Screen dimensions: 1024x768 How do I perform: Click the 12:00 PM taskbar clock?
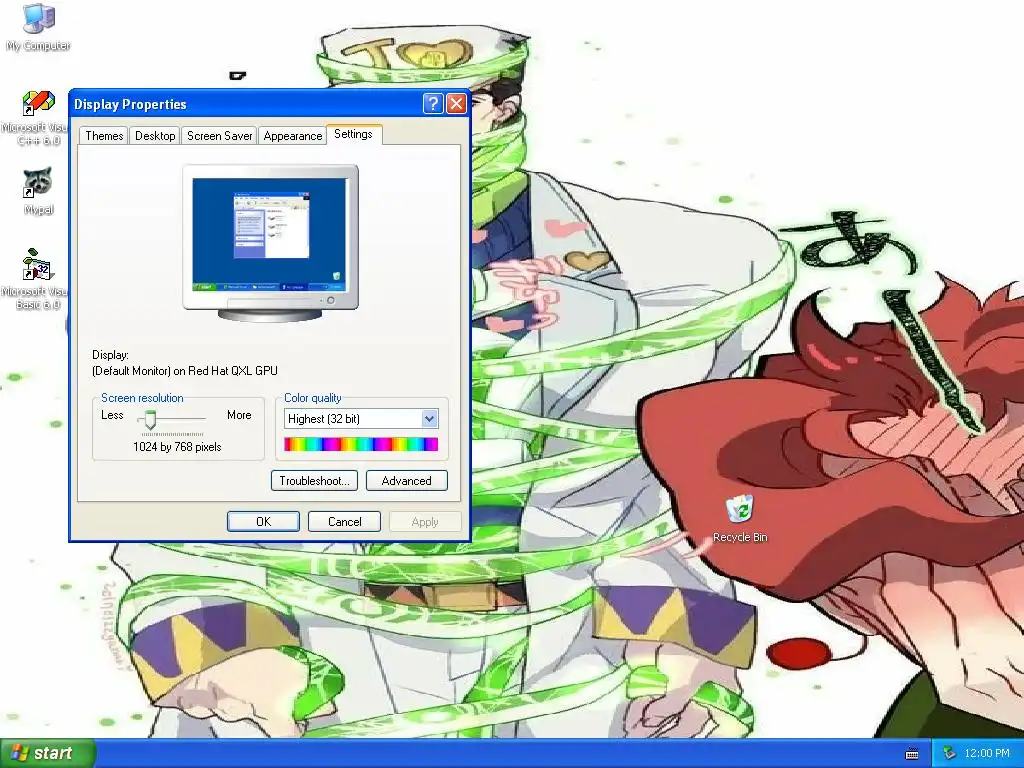986,754
